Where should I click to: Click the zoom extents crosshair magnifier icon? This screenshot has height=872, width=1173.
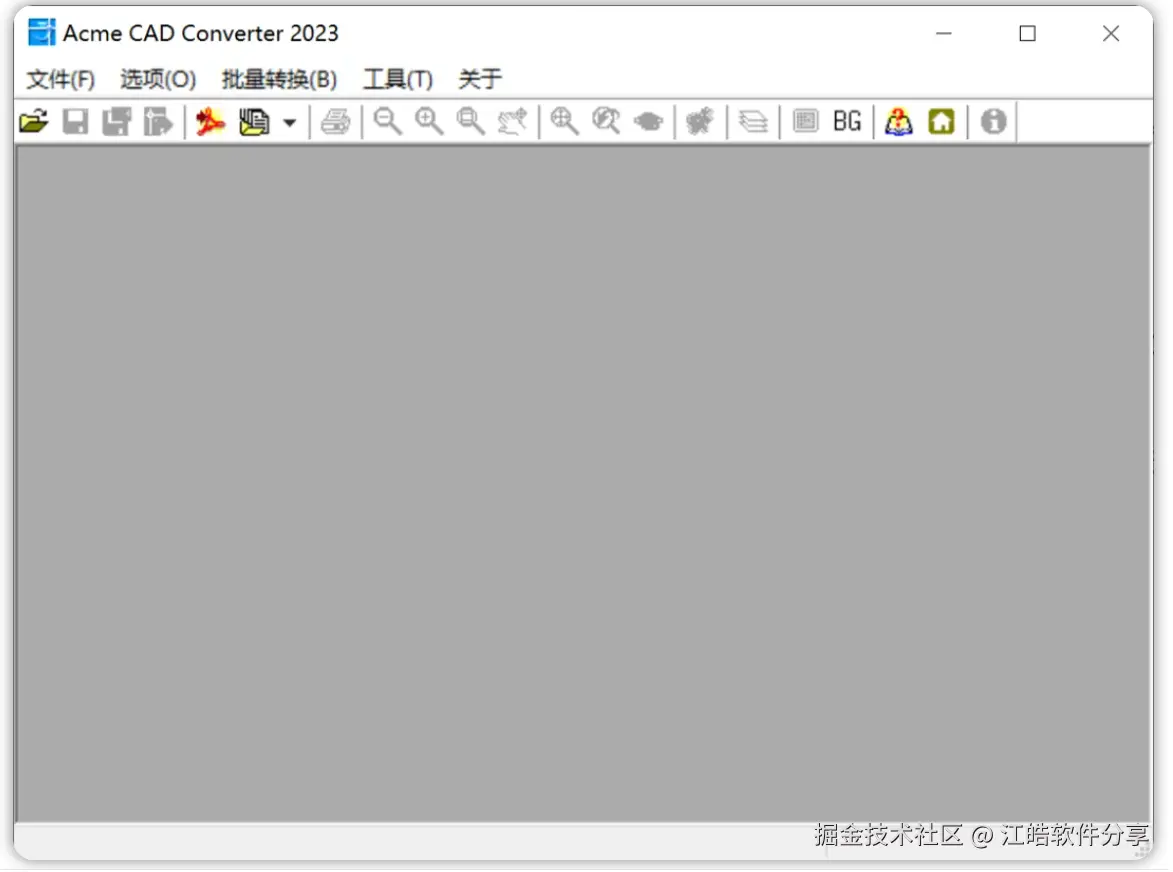point(565,121)
